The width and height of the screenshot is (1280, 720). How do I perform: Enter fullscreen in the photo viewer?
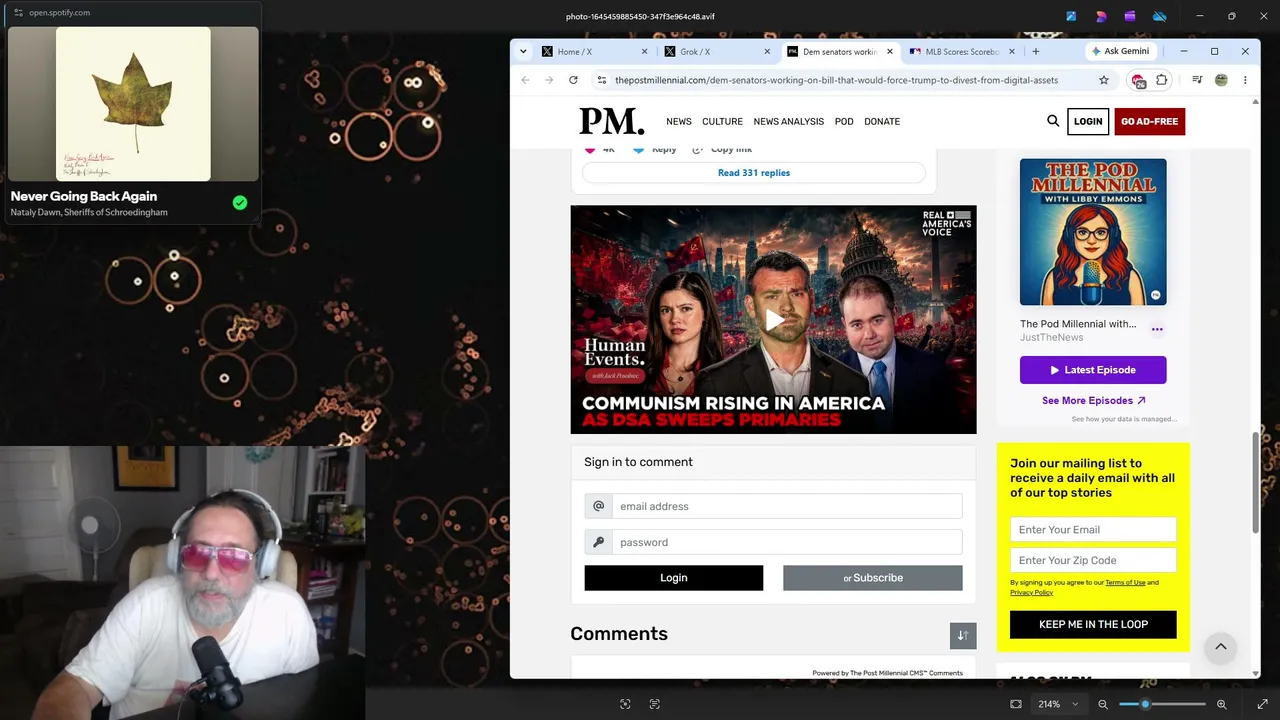[1262, 704]
